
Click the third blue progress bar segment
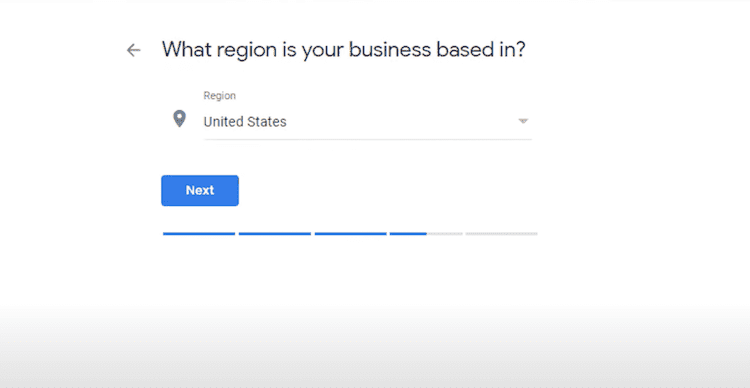[x=350, y=233]
